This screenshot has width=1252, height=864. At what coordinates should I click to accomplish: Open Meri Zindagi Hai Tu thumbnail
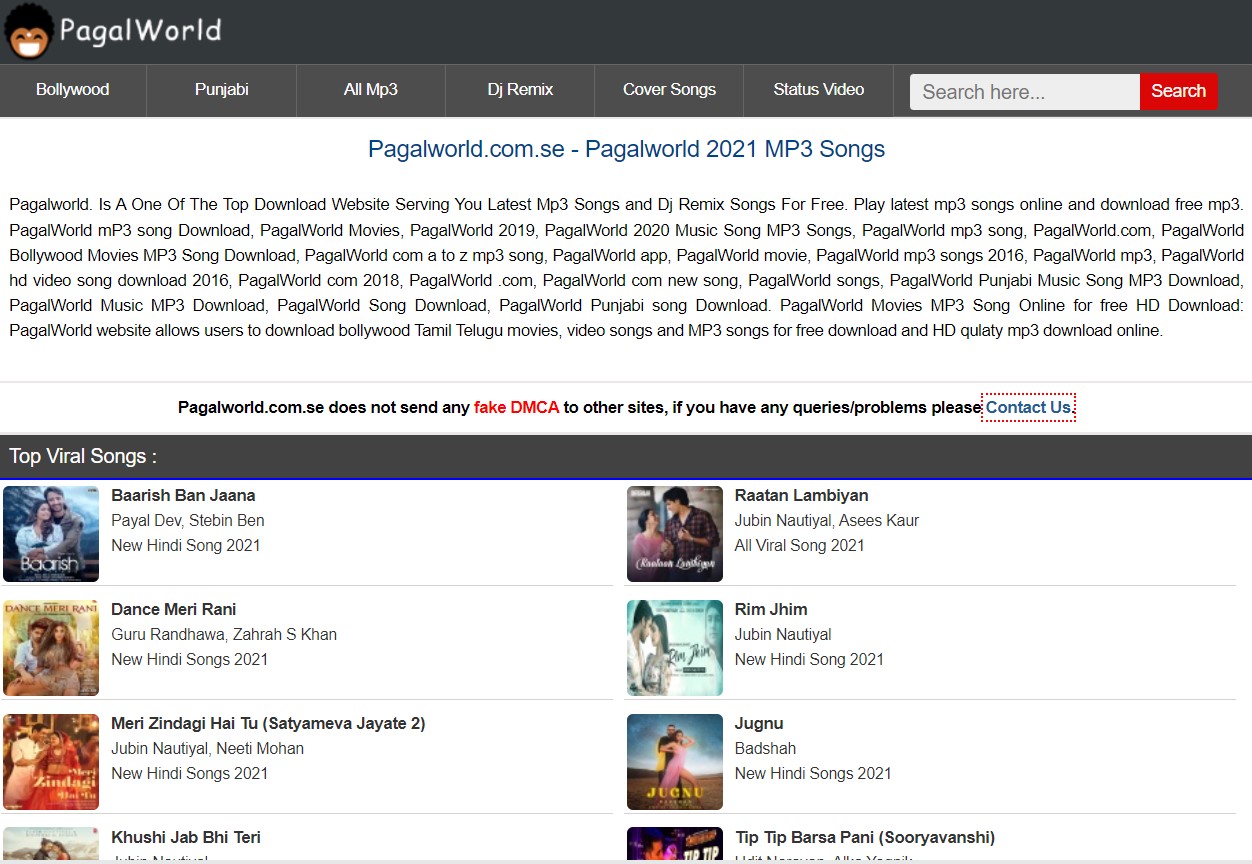(51, 762)
